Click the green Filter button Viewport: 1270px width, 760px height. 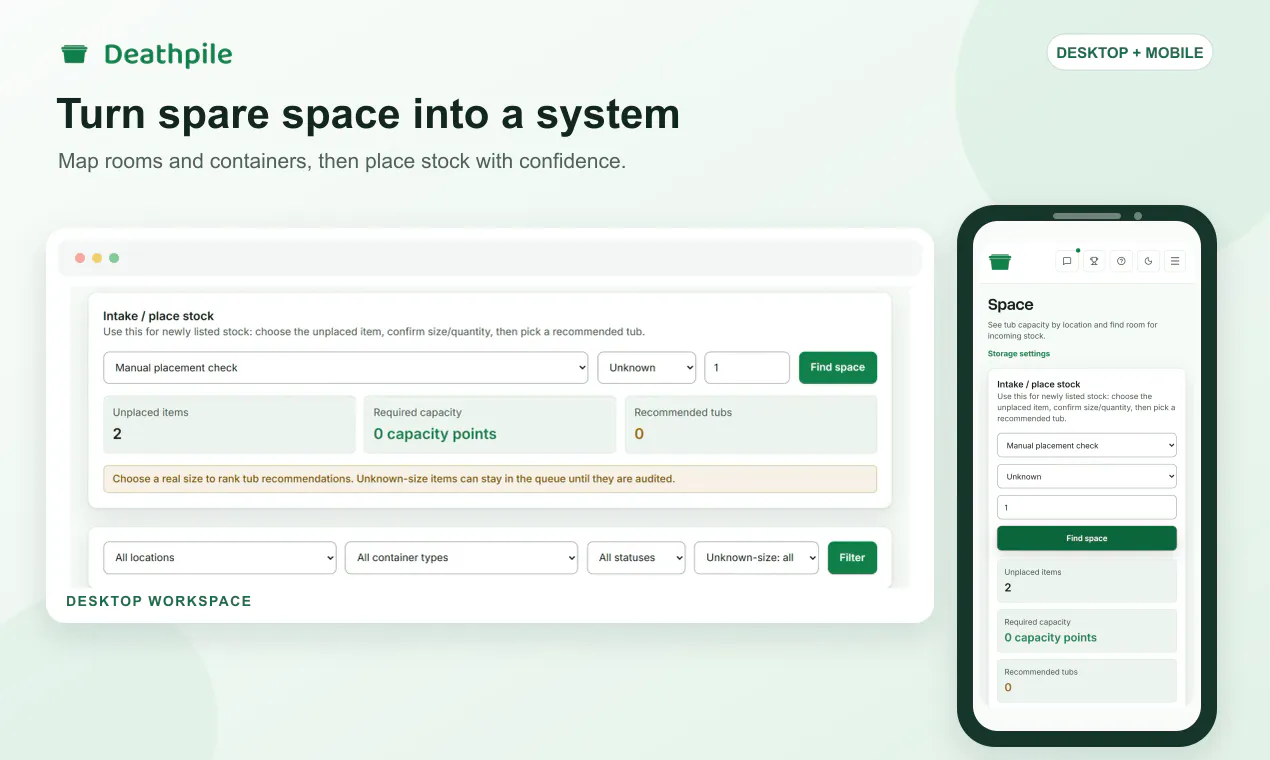(852, 558)
